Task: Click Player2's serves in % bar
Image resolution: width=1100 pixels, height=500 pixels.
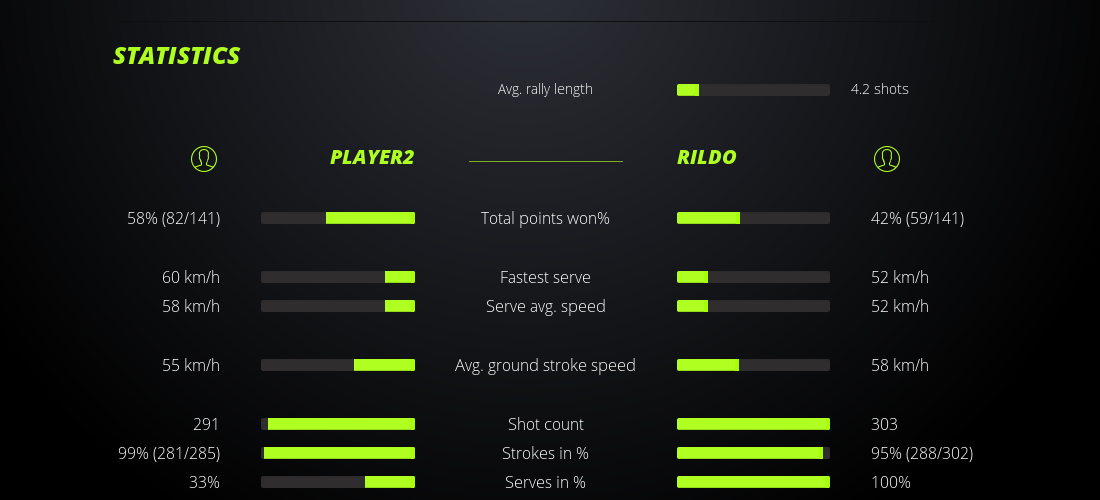Action: [x=338, y=482]
